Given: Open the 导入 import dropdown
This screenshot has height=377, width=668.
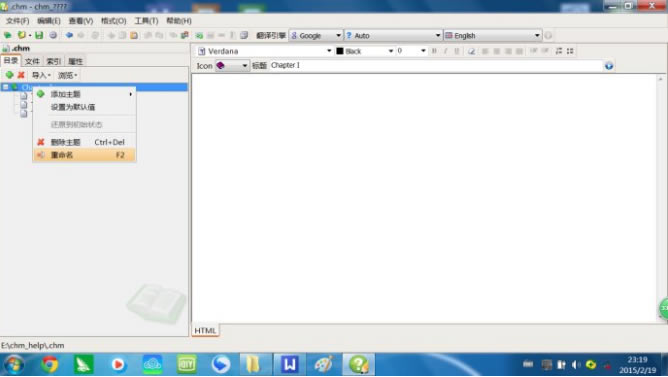Looking at the screenshot, I should click(x=41, y=75).
